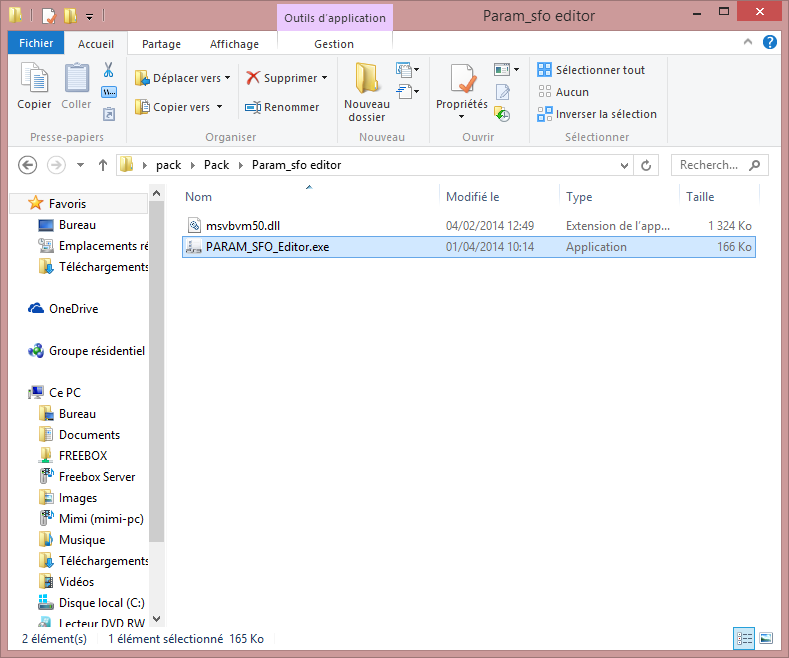Click 'Pack' breadcrumb segment
Viewport: 789px width, 658px height.
[x=216, y=165]
